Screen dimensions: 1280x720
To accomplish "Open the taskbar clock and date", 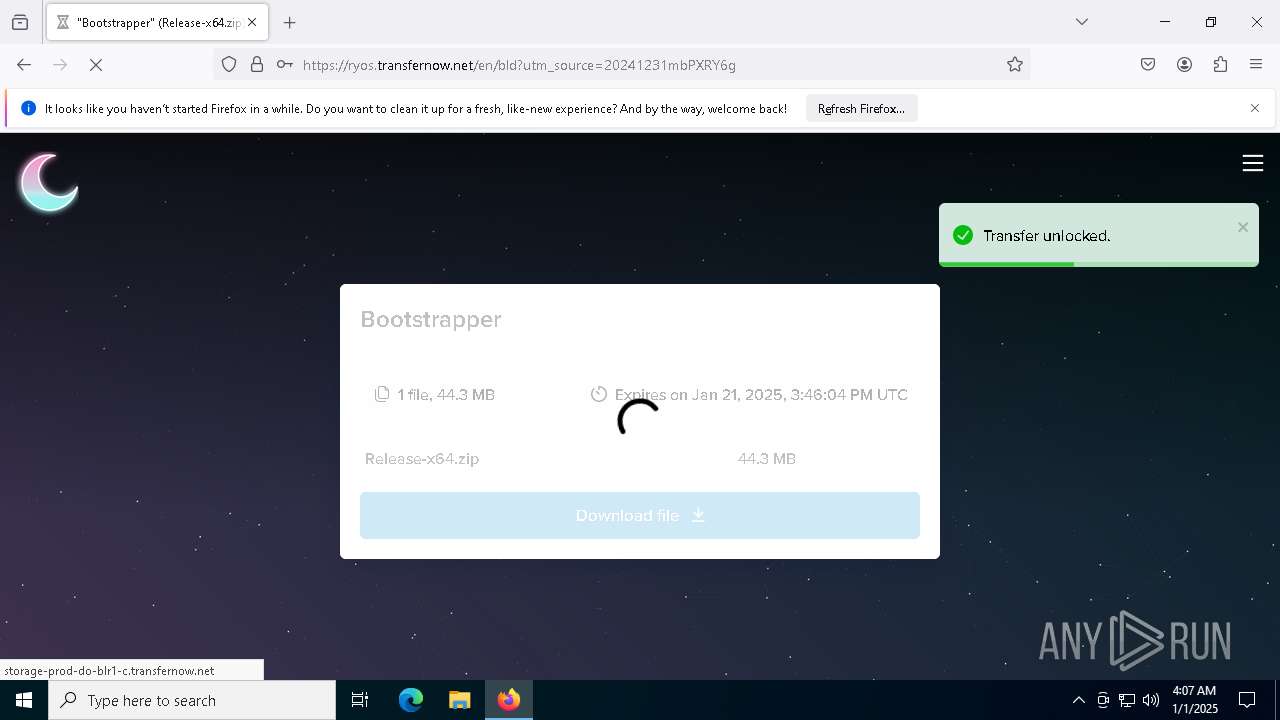I will coord(1194,700).
